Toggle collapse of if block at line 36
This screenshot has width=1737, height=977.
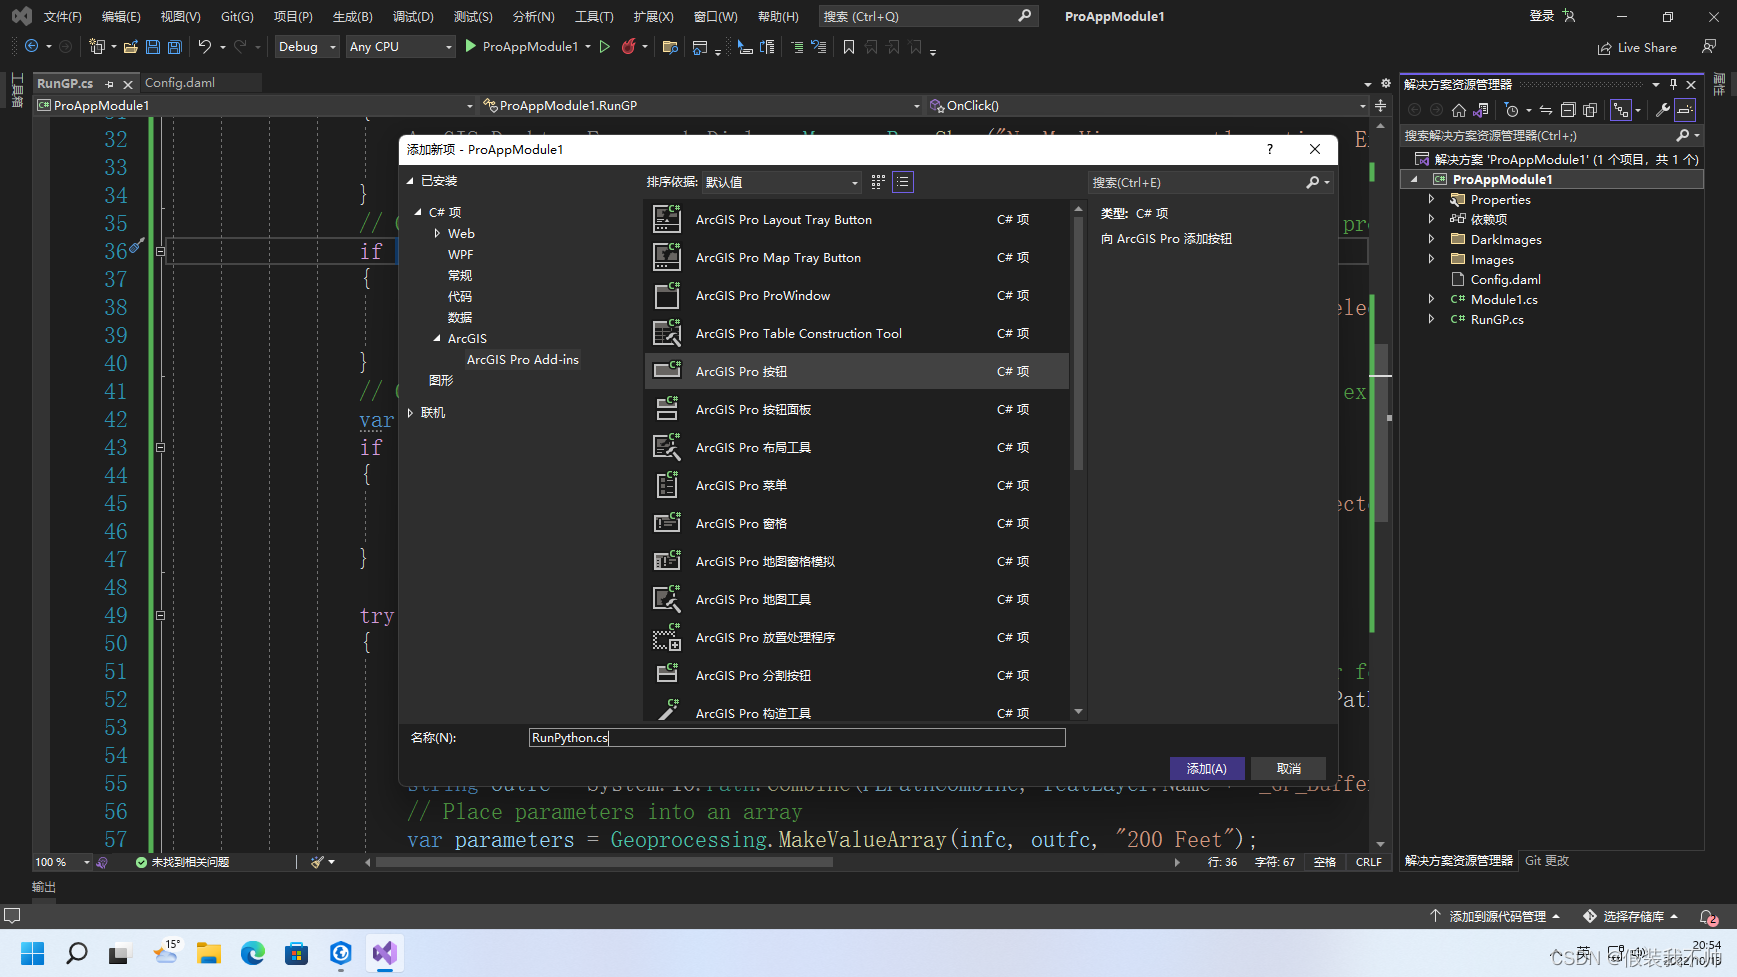click(x=160, y=251)
